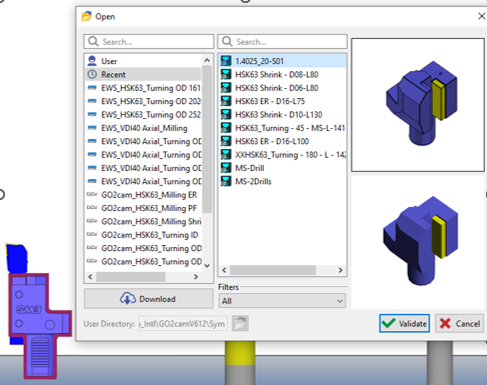The height and width of the screenshot is (385, 487).
Task: Click the icon next to HSK63 Shrink - D06-L80
Action: (226, 88)
